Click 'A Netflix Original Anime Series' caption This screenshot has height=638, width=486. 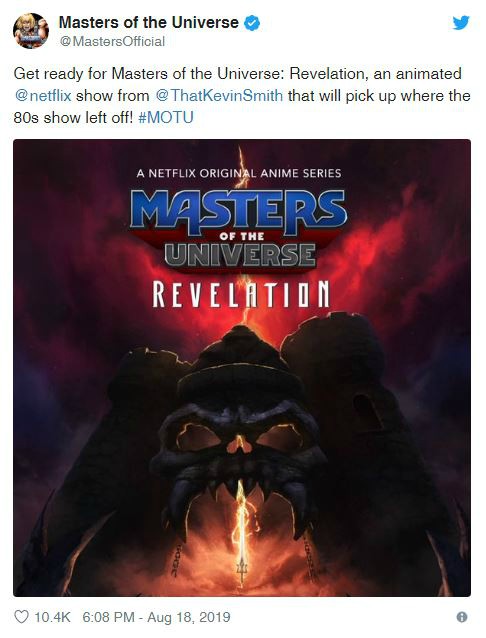239,173
